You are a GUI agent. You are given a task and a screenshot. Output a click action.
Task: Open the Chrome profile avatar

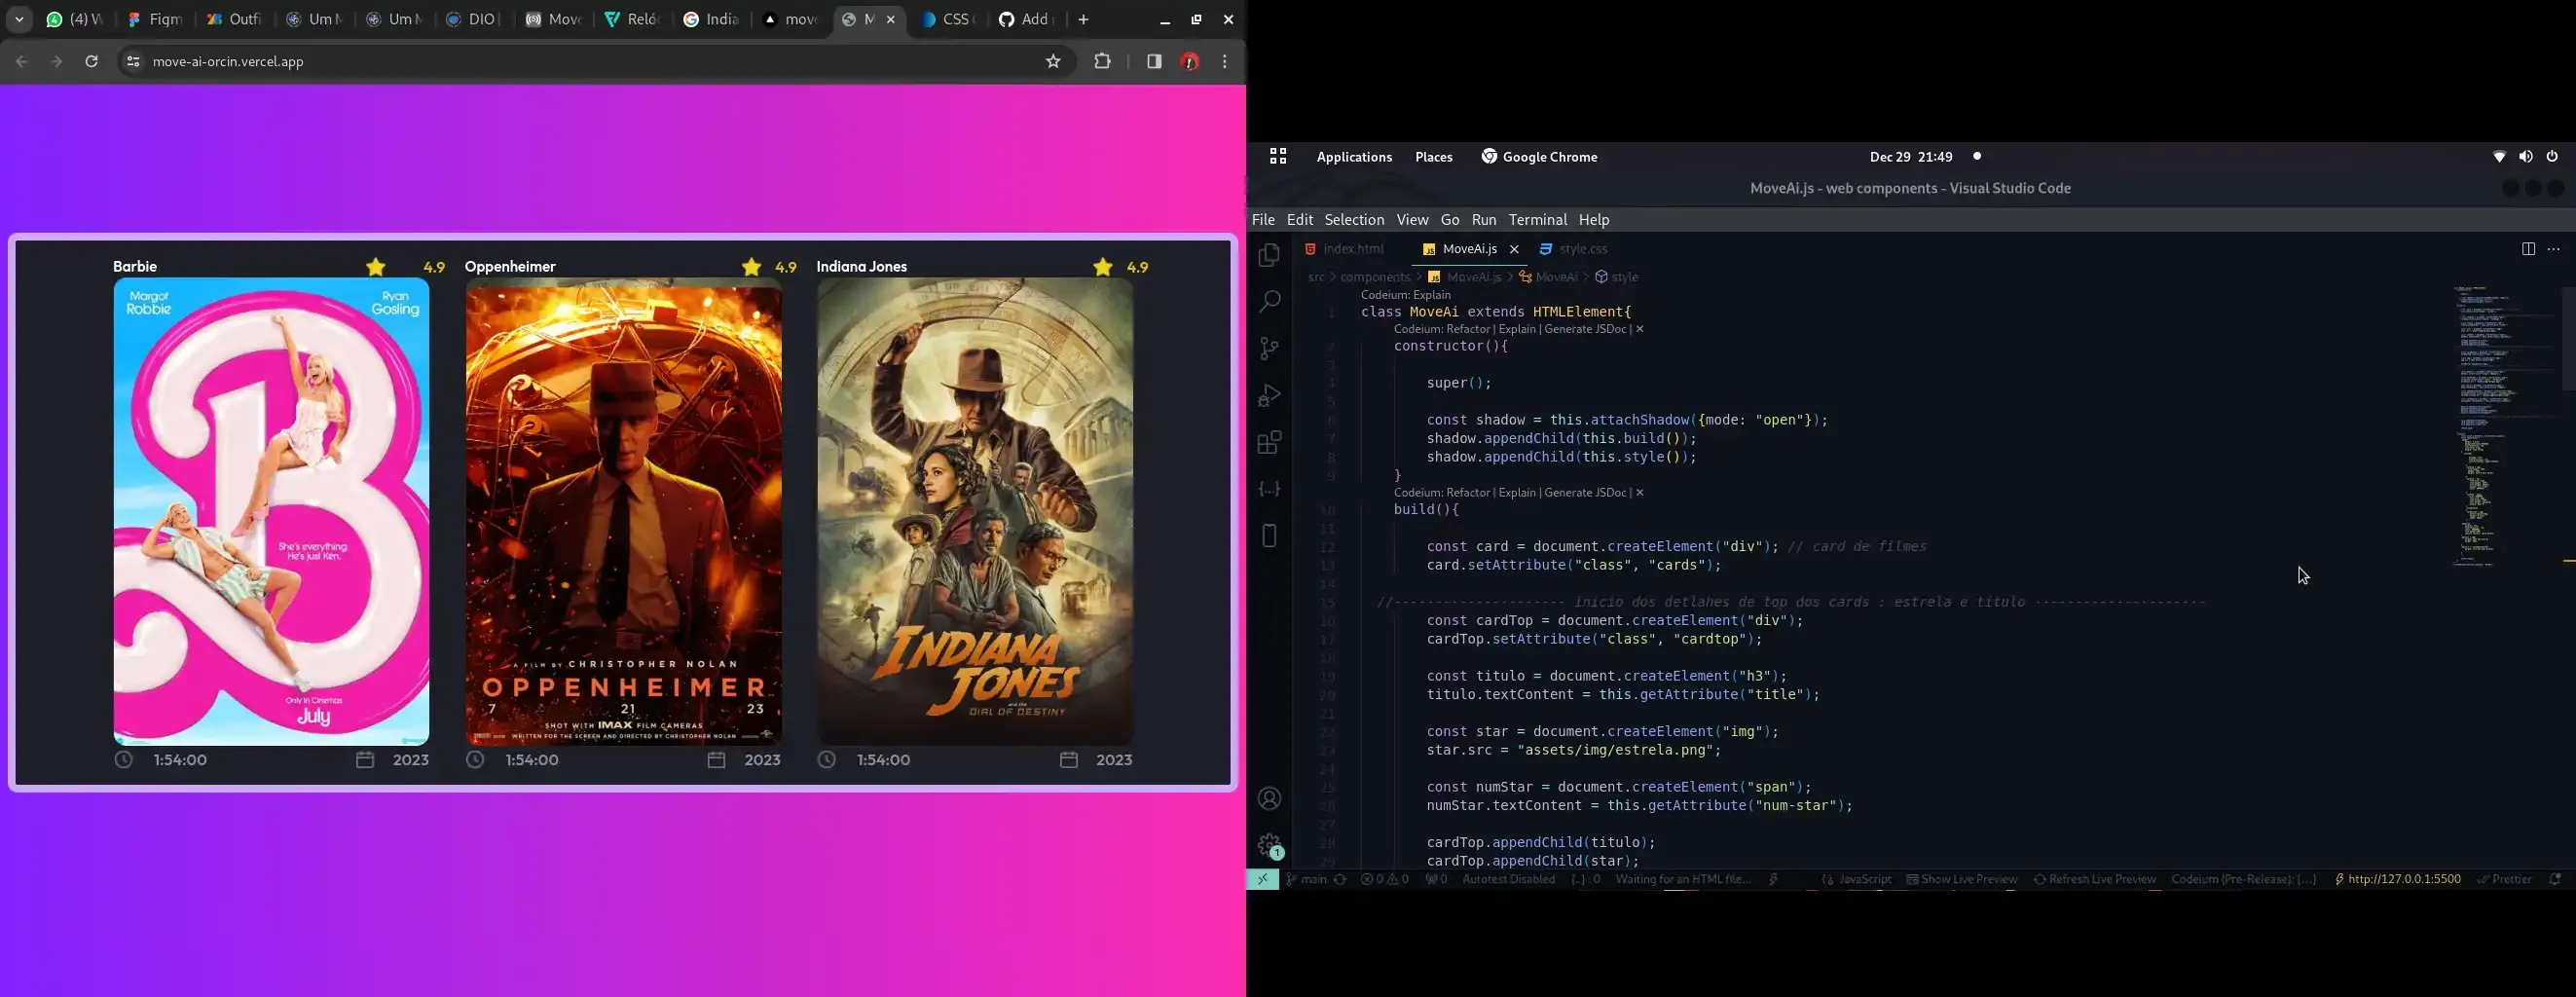(1189, 62)
